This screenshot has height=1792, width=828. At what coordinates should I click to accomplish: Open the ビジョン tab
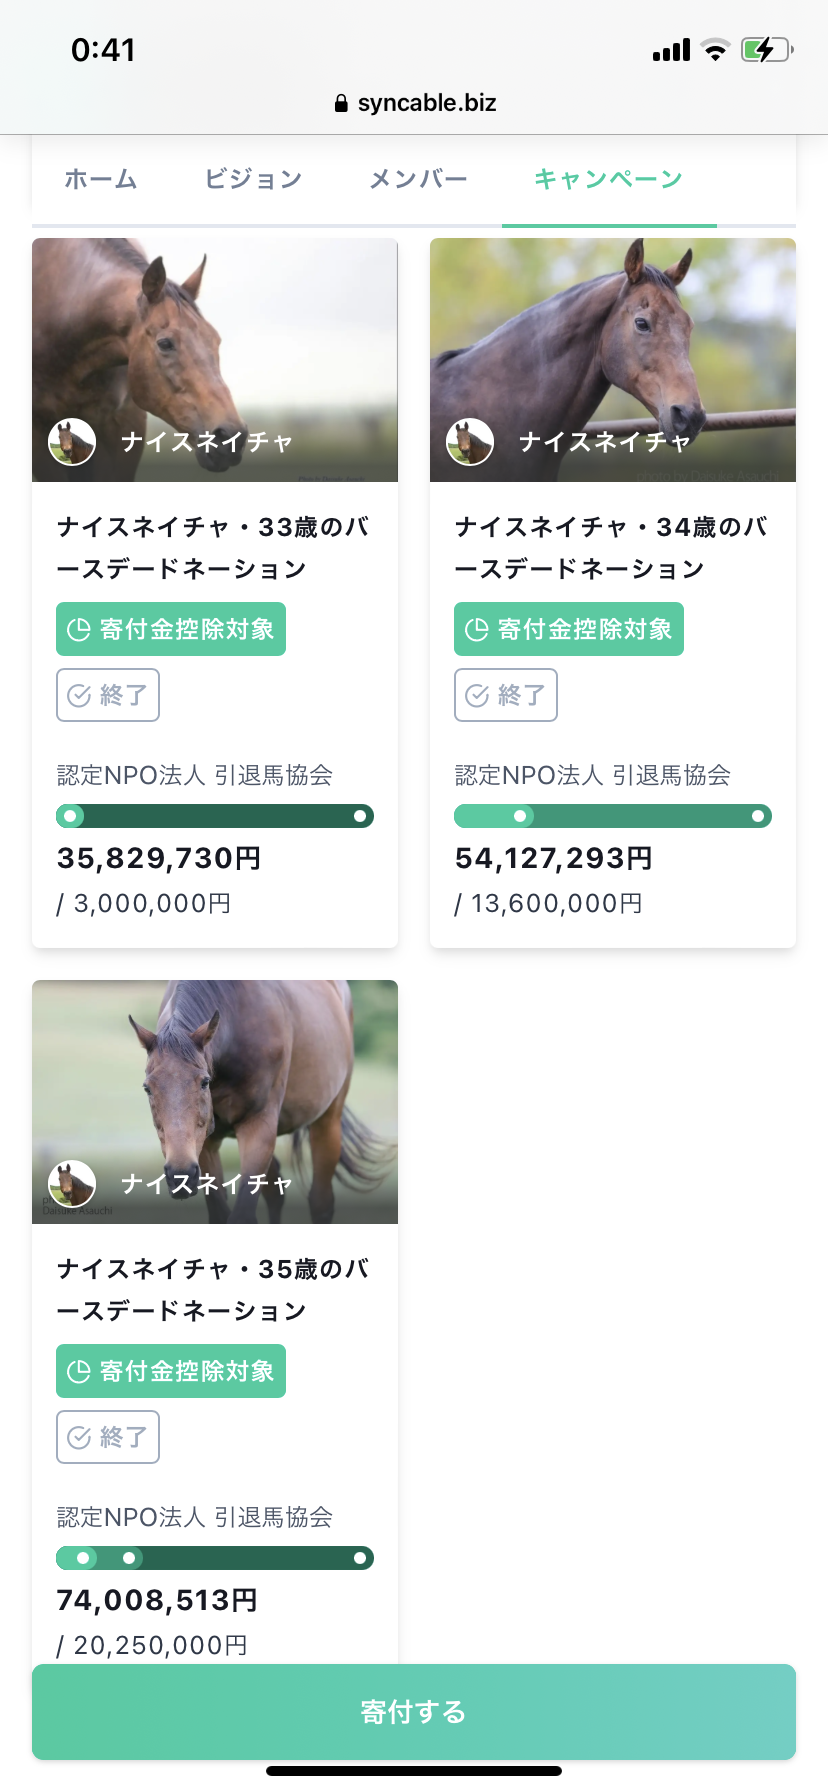click(x=253, y=179)
